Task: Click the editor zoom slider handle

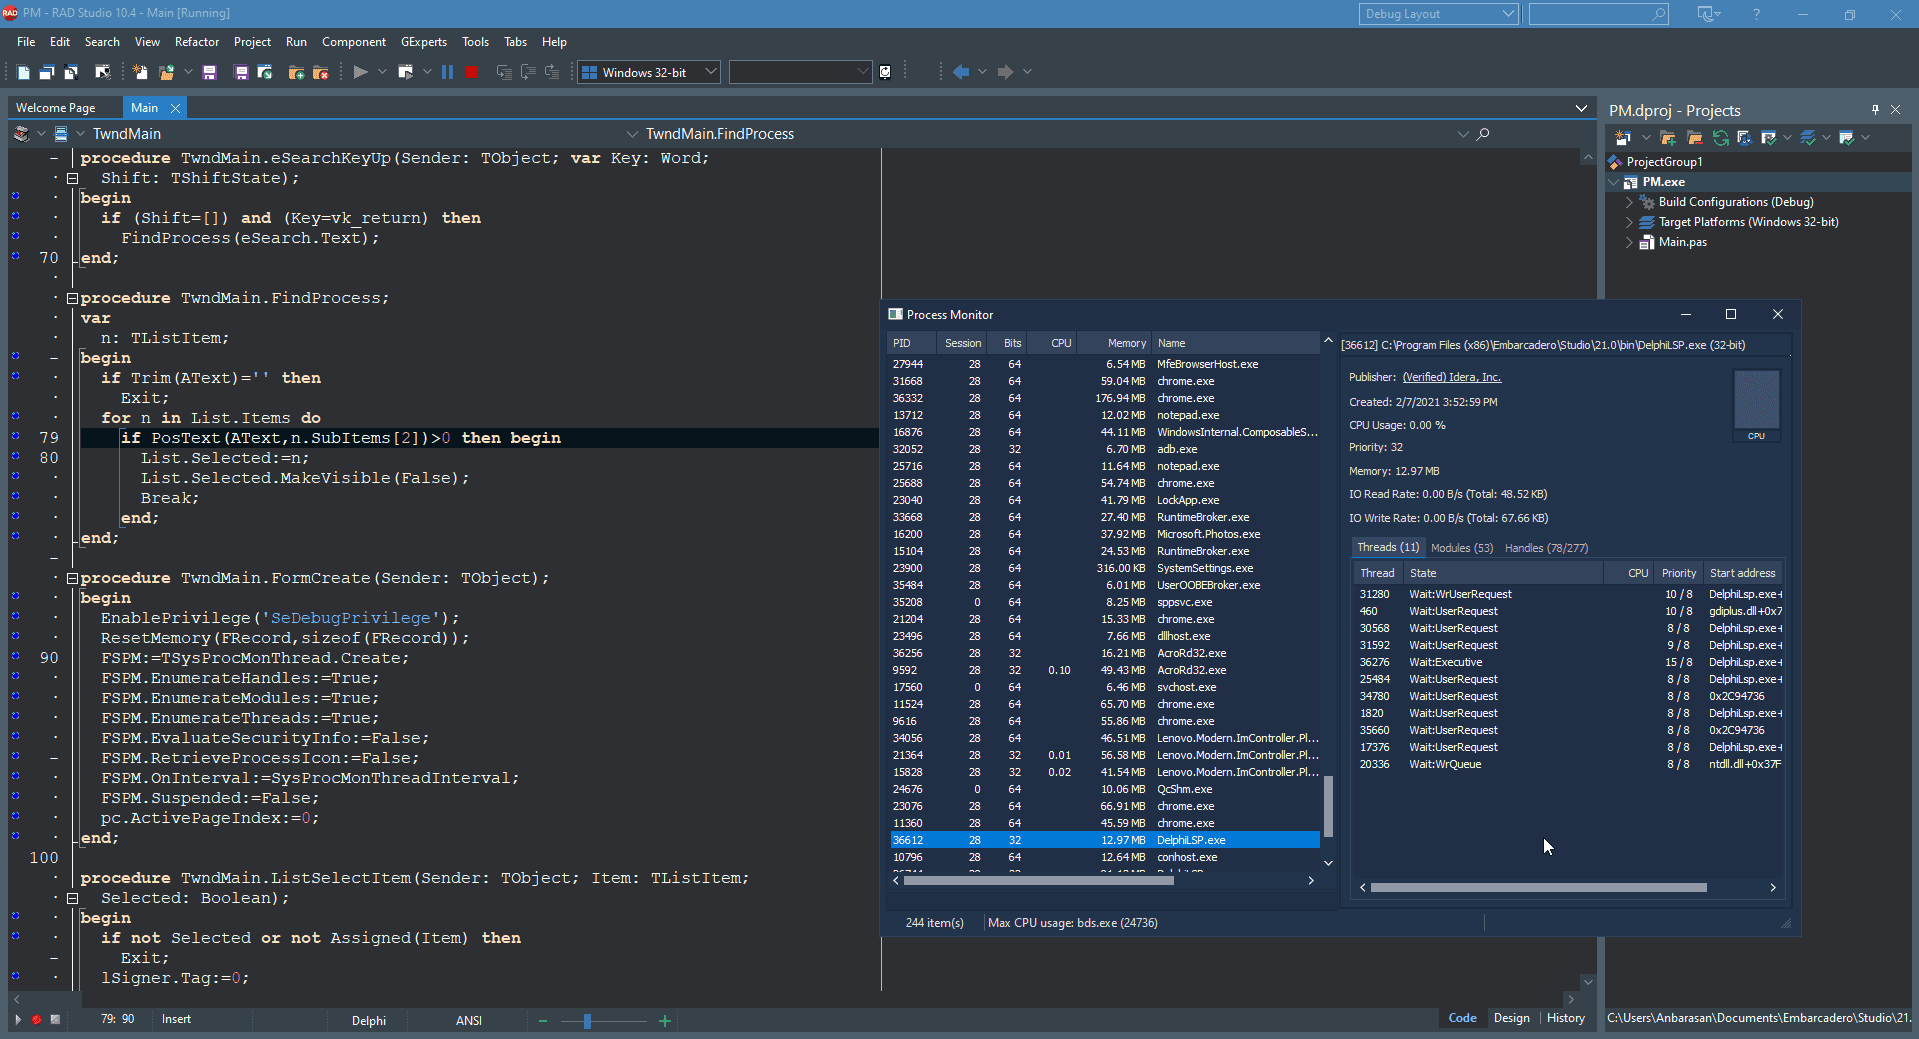Action: (x=587, y=1021)
